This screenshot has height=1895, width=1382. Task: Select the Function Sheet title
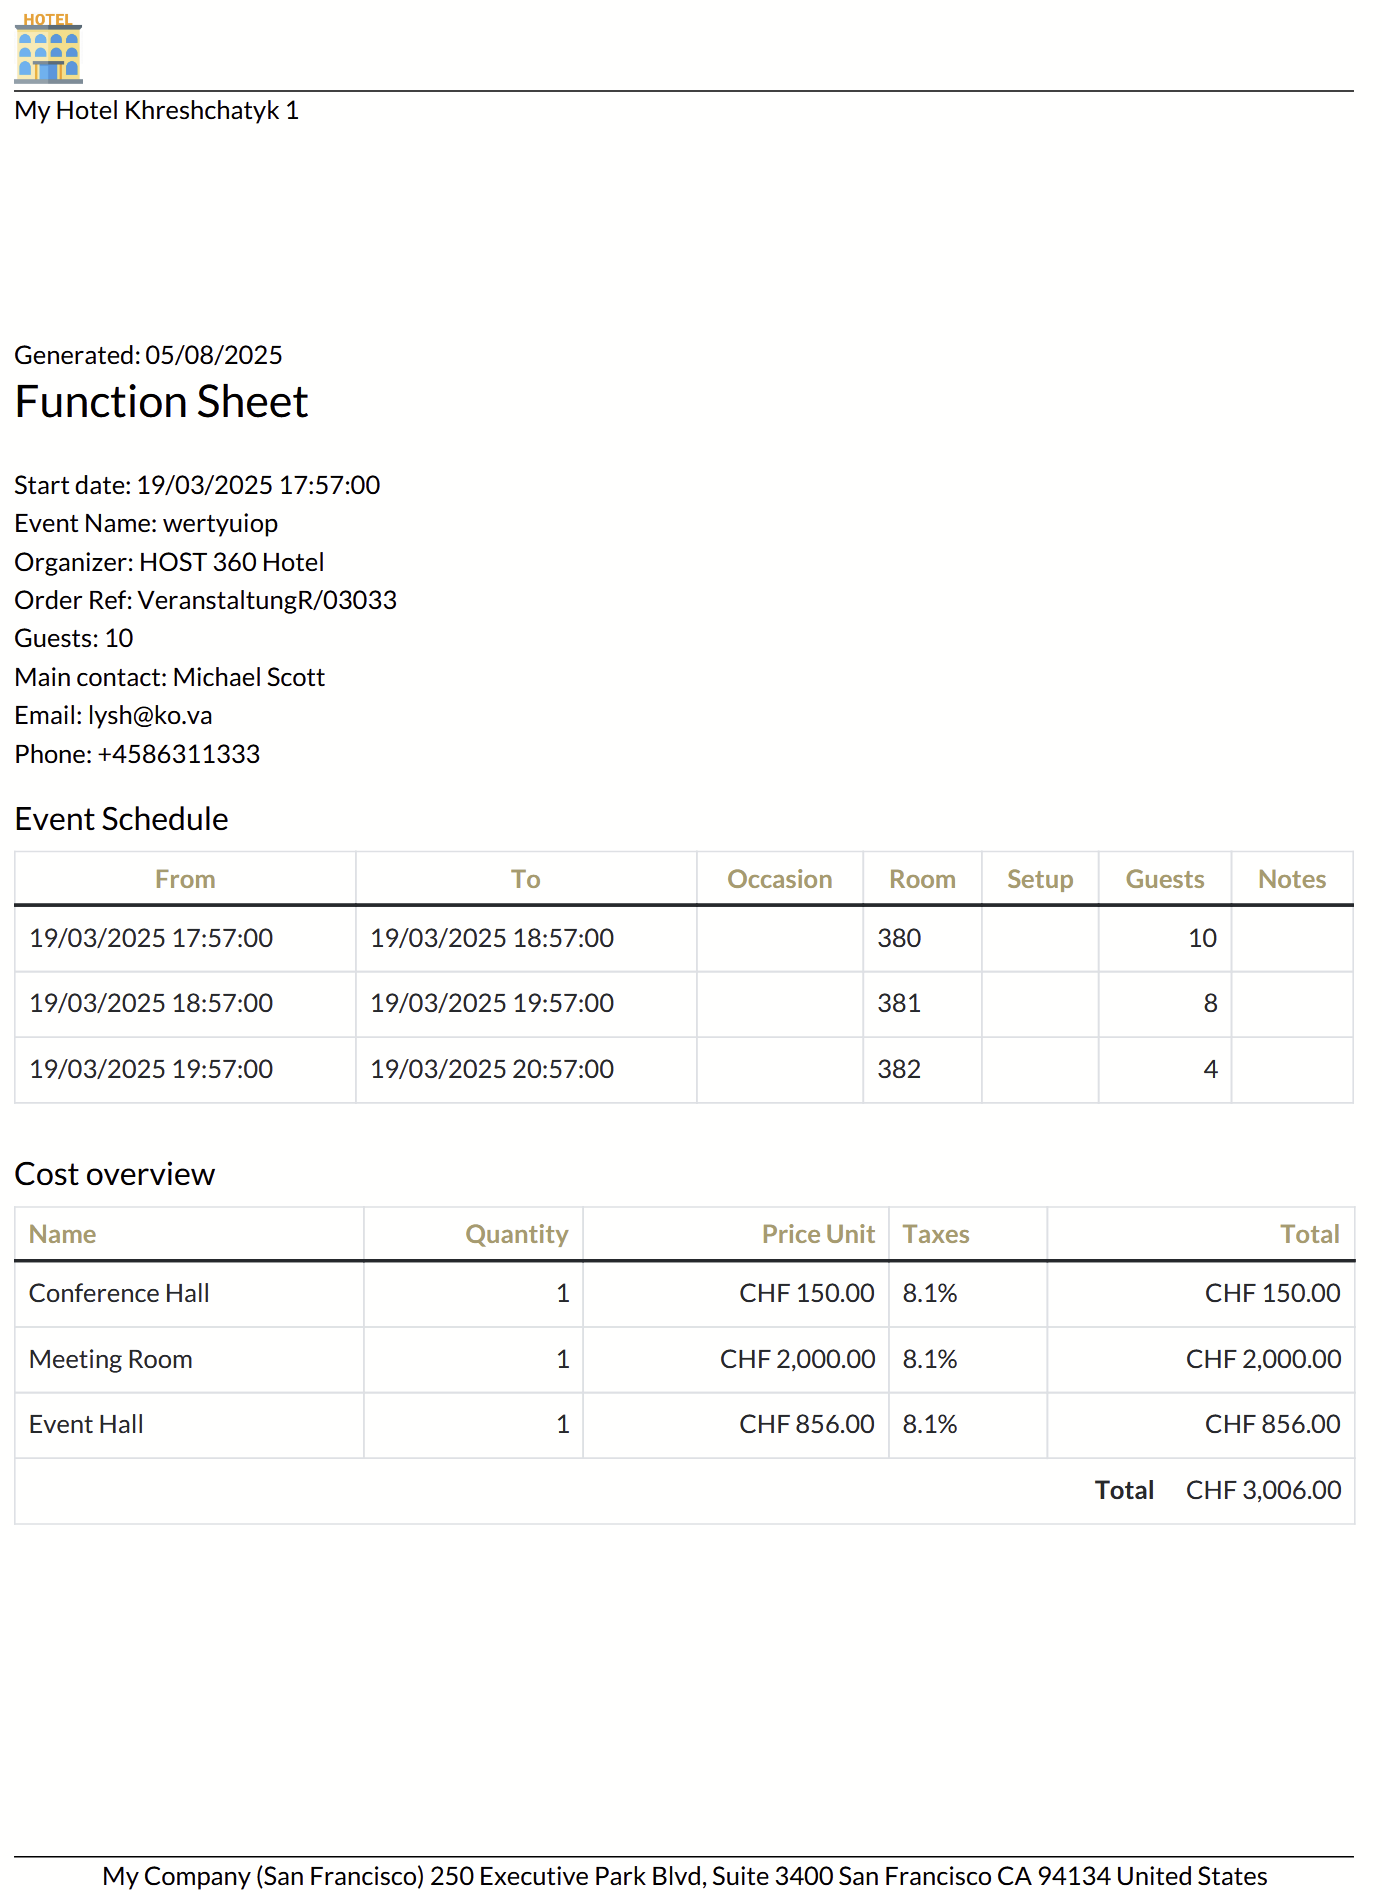tap(161, 402)
